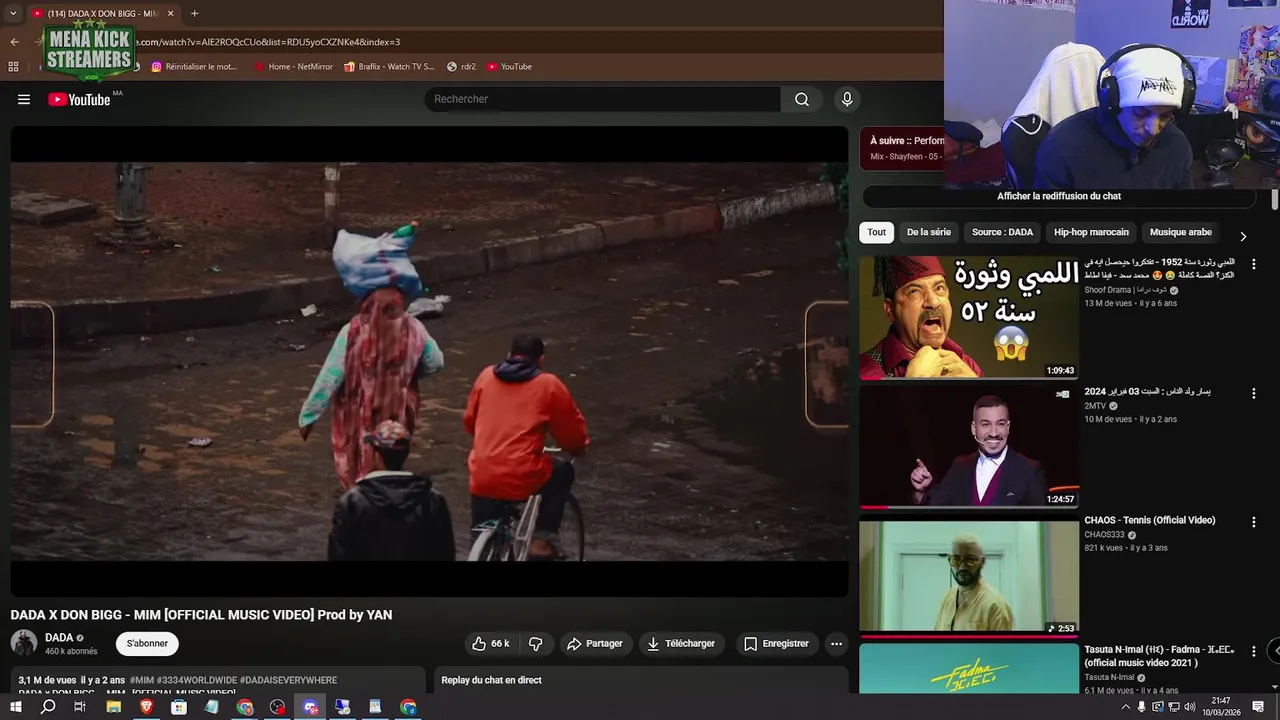This screenshot has width=1280, height=720.
Task: Go back with browser back arrow
Action: pyautogui.click(x=14, y=42)
